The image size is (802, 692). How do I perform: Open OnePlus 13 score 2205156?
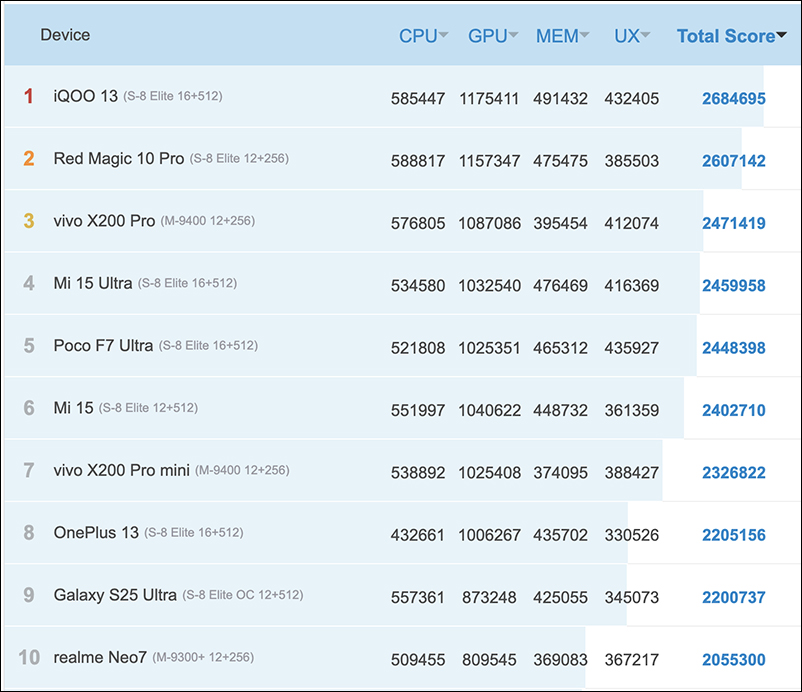point(733,535)
